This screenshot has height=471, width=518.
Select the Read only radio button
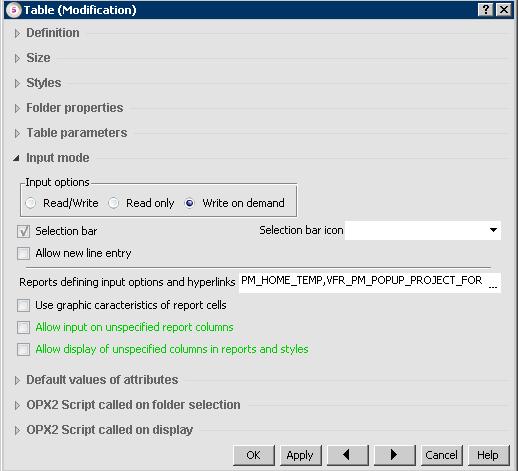(x=114, y=203)
